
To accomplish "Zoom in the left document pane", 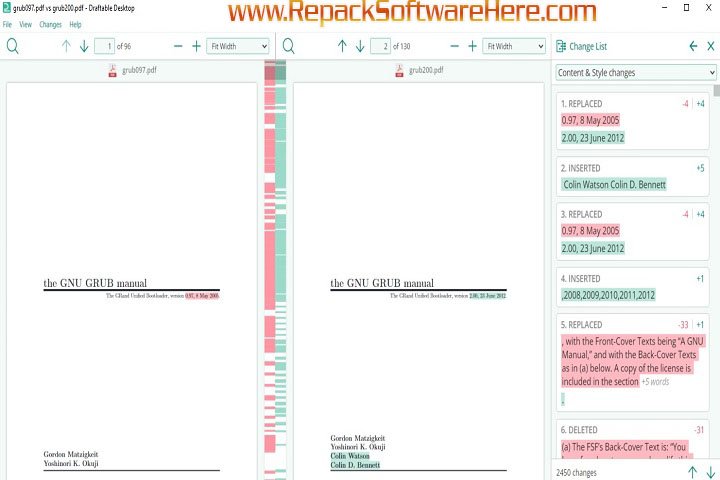I will pos(196,46).
